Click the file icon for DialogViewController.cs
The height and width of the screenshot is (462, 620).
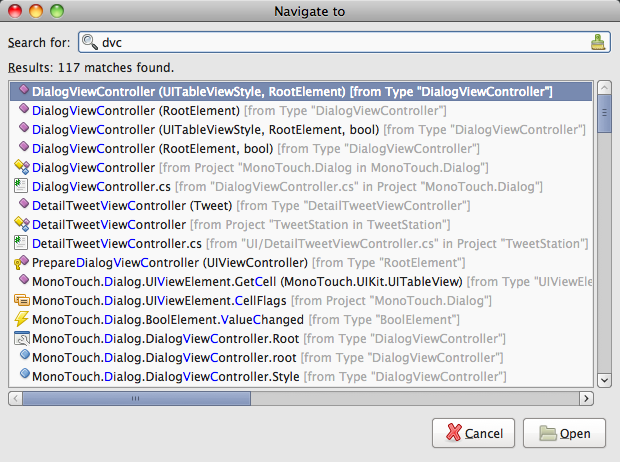pyautogui.click(x=21, y=186)
